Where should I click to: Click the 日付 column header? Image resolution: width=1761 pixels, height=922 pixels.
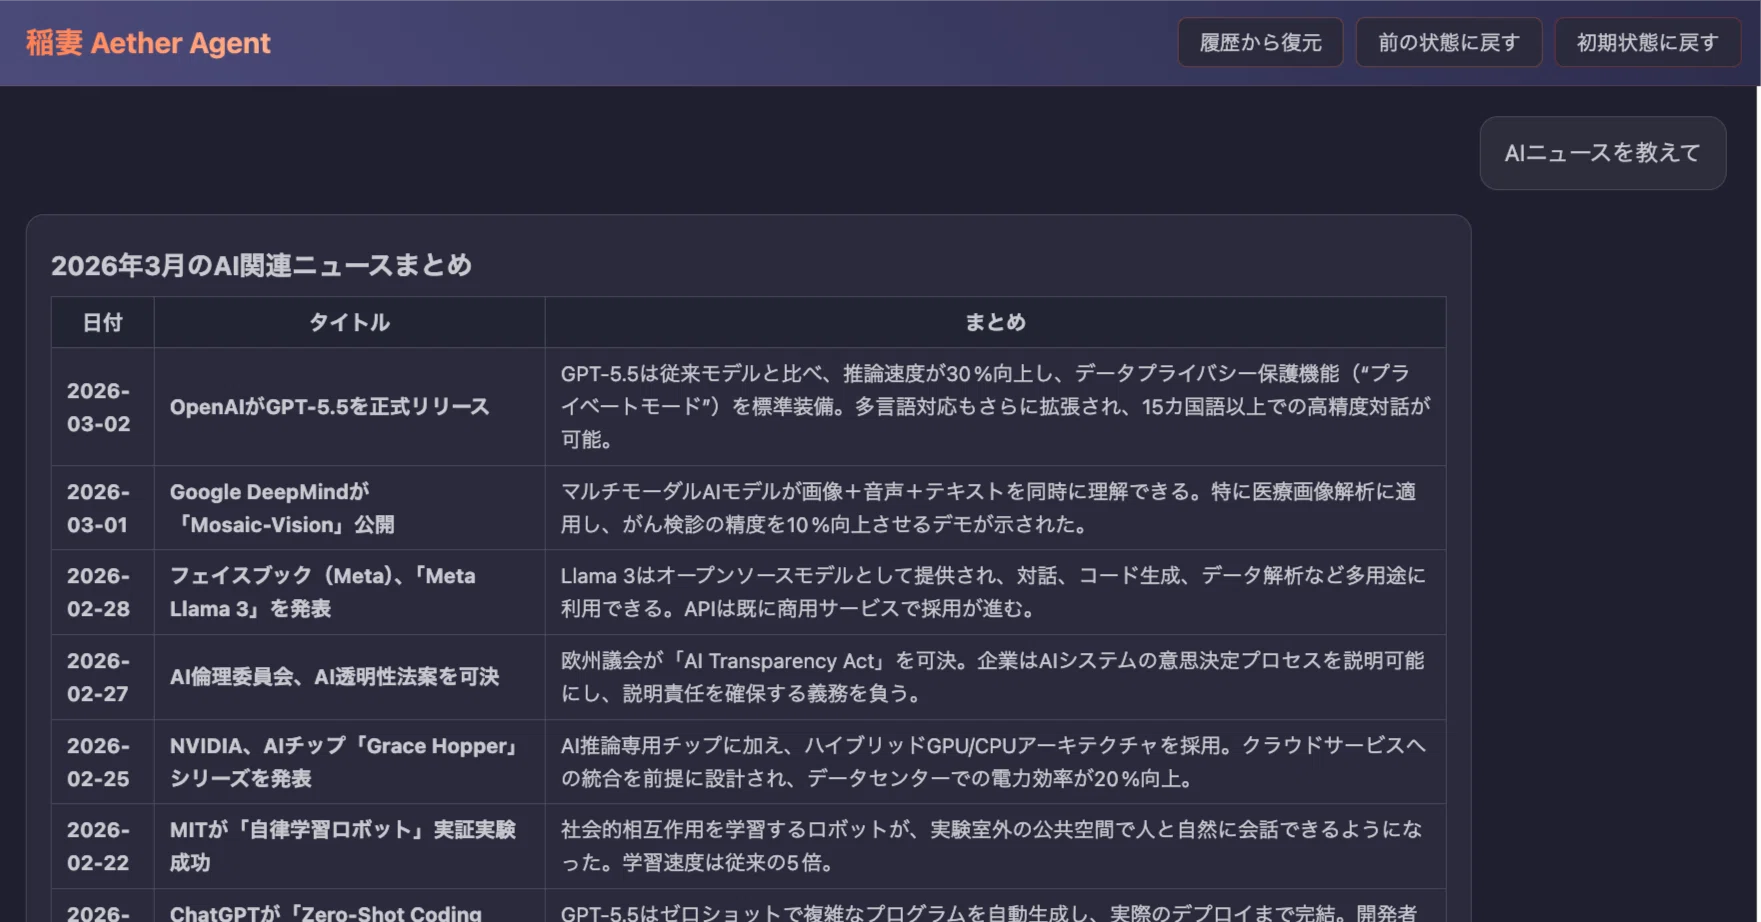102,322
